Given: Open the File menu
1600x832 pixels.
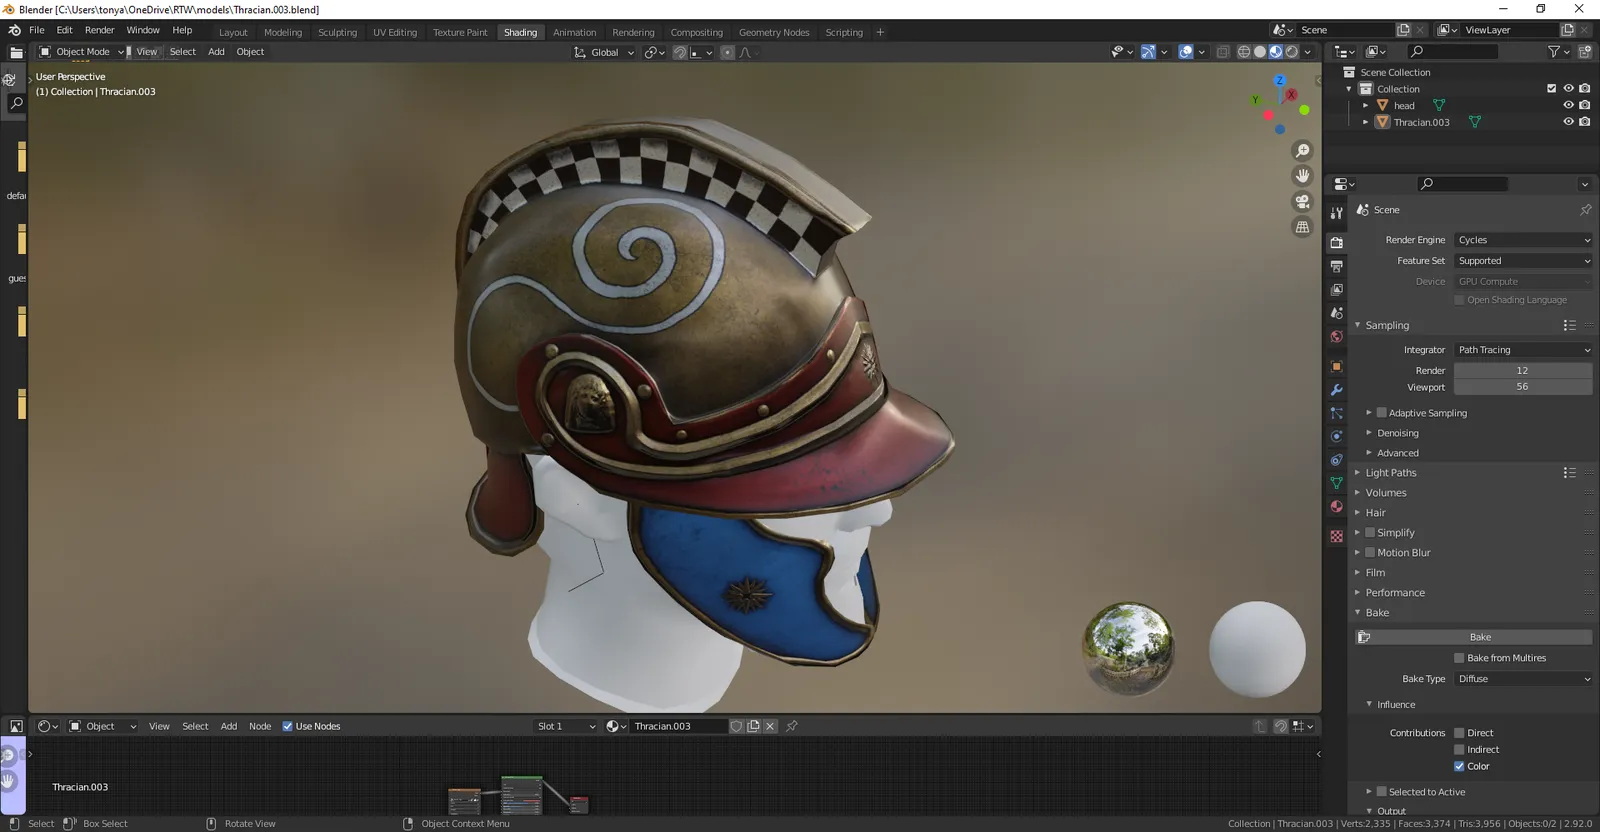Looking at the screenshot, I should 37,30.
